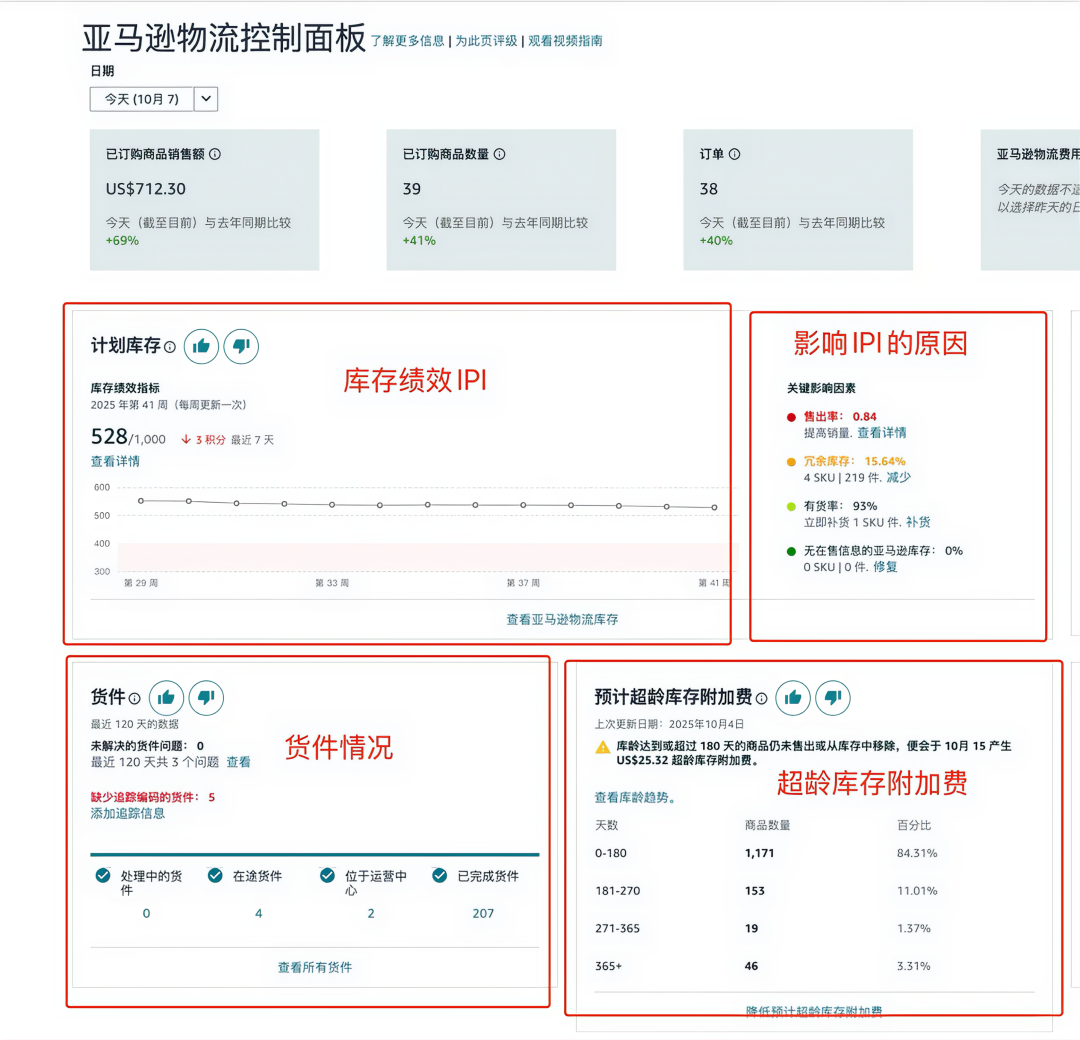
Task: Click the warning triangle icon
Action: pyautogui.click(x=603, y=747)
